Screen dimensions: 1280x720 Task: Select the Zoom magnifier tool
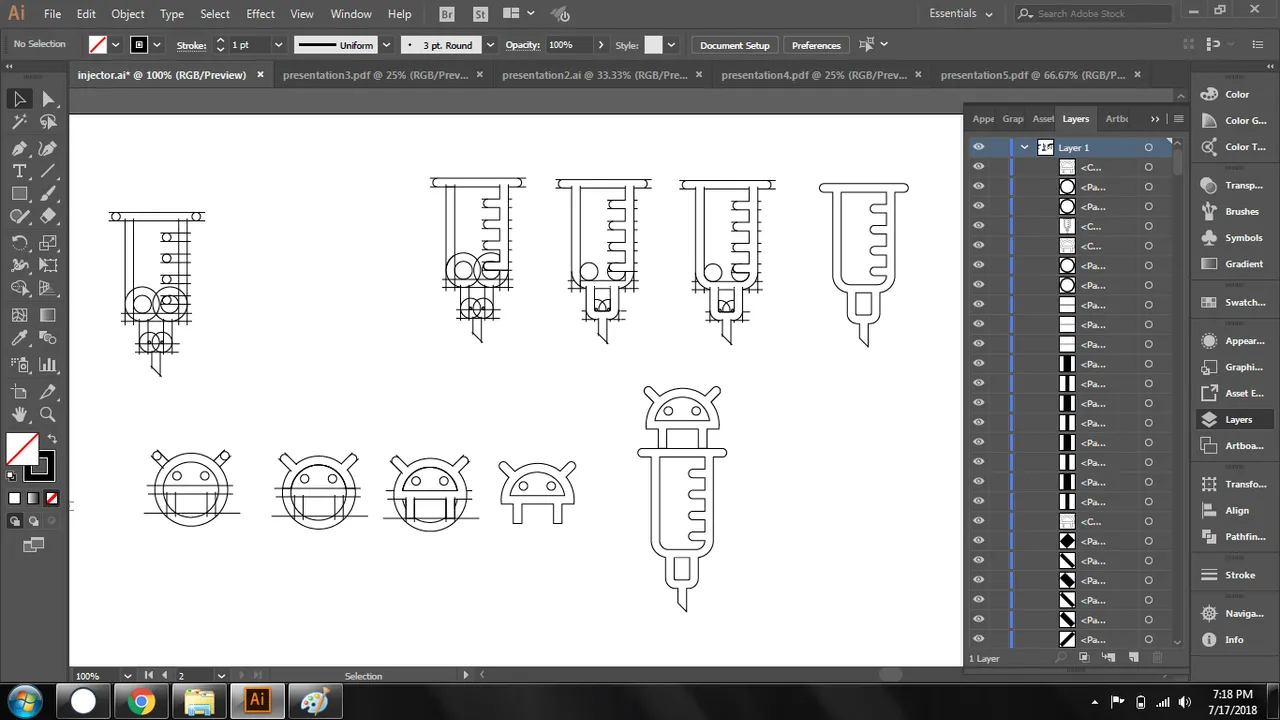coord(48,415)
